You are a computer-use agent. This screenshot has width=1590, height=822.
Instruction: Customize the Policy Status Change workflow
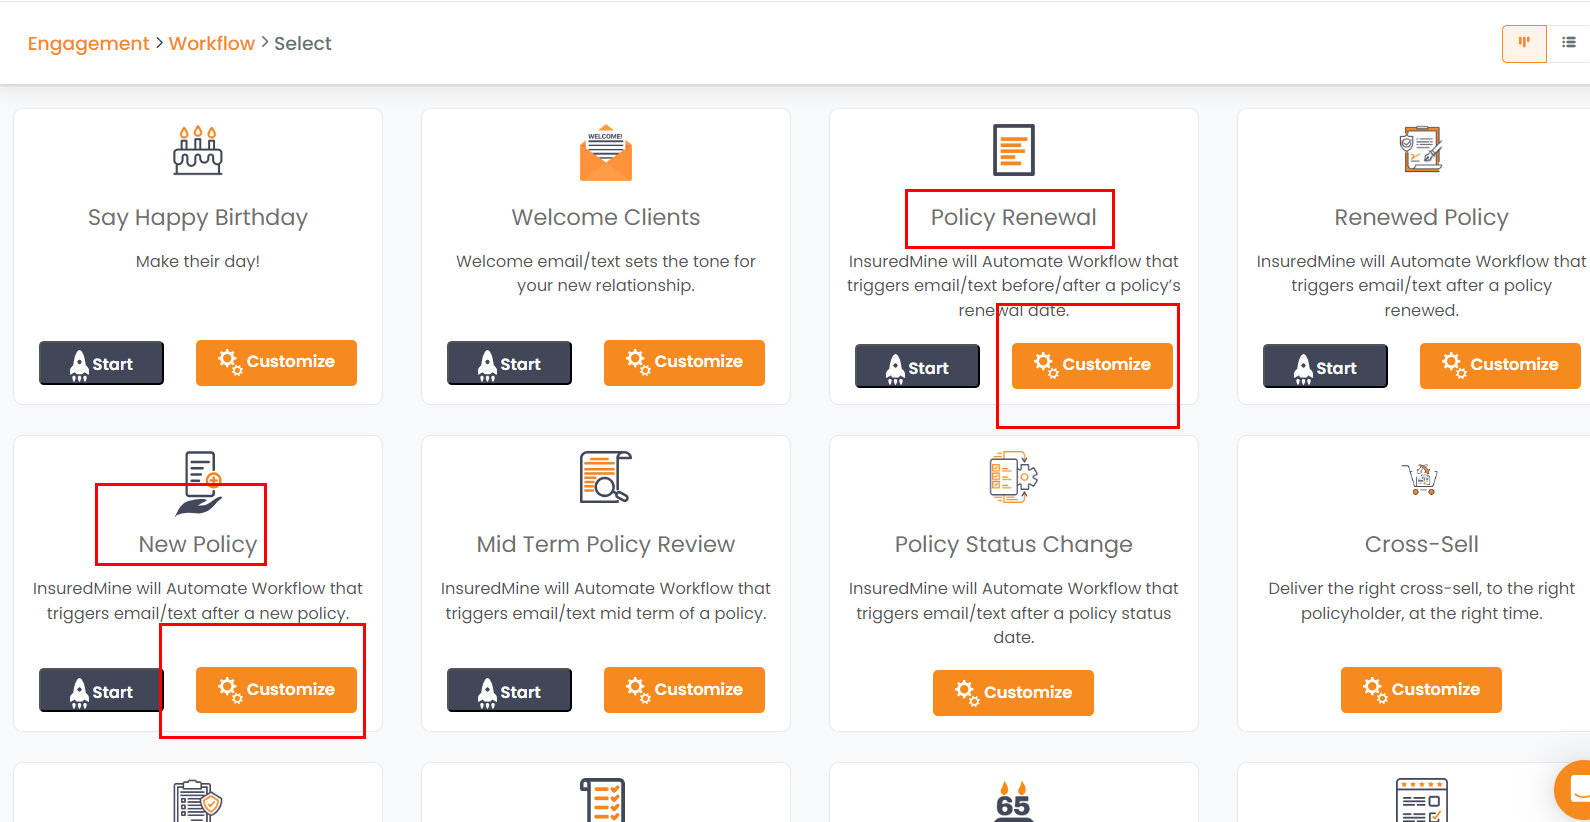(1013, 693)
